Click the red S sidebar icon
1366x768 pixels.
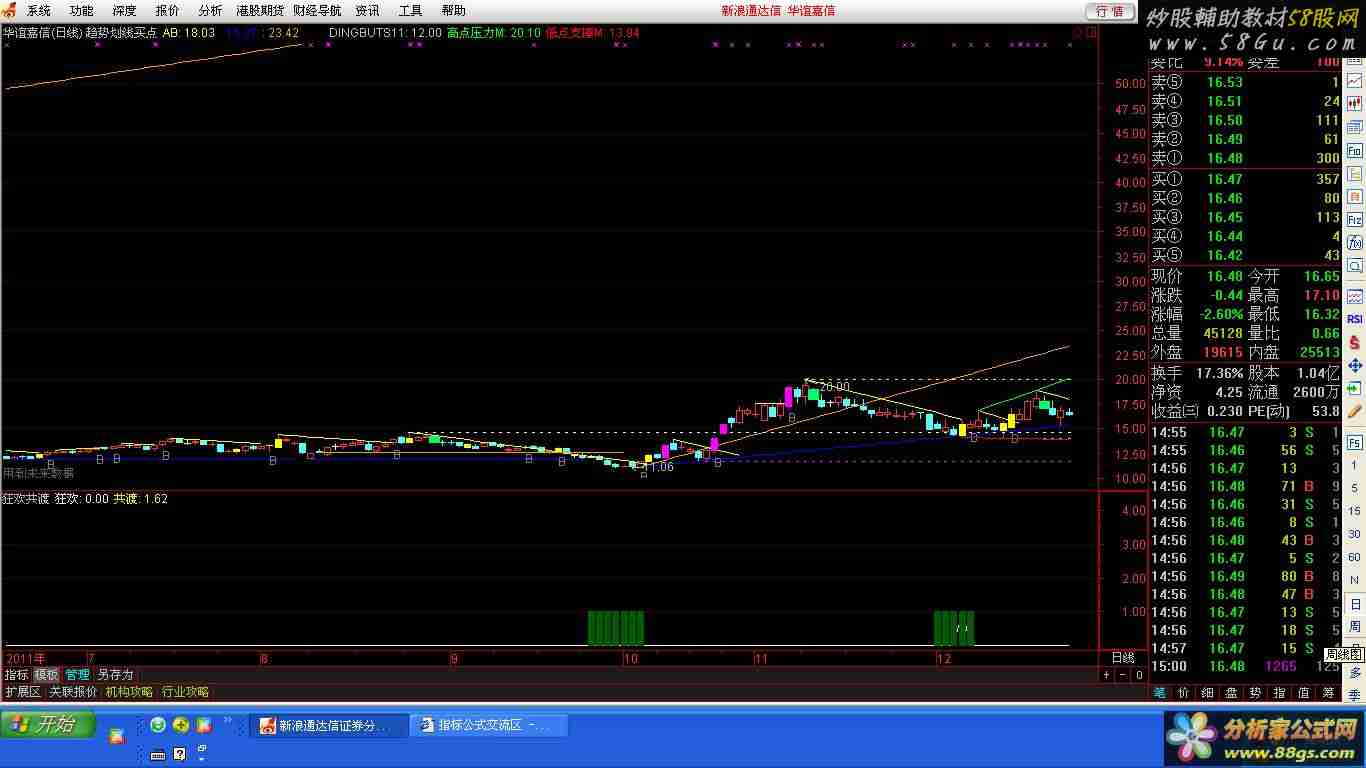[1355, 342]
